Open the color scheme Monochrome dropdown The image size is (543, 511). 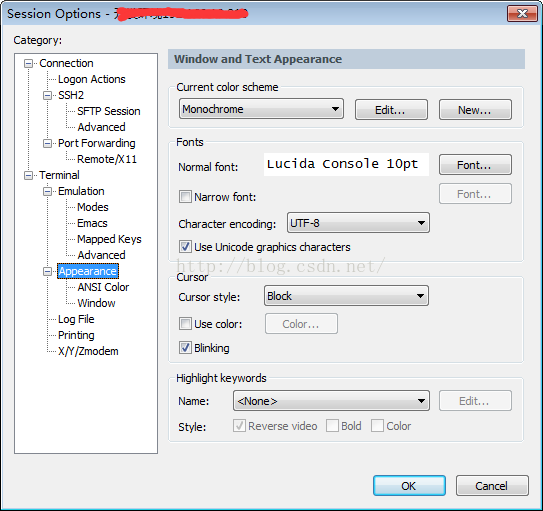(261, 109)
